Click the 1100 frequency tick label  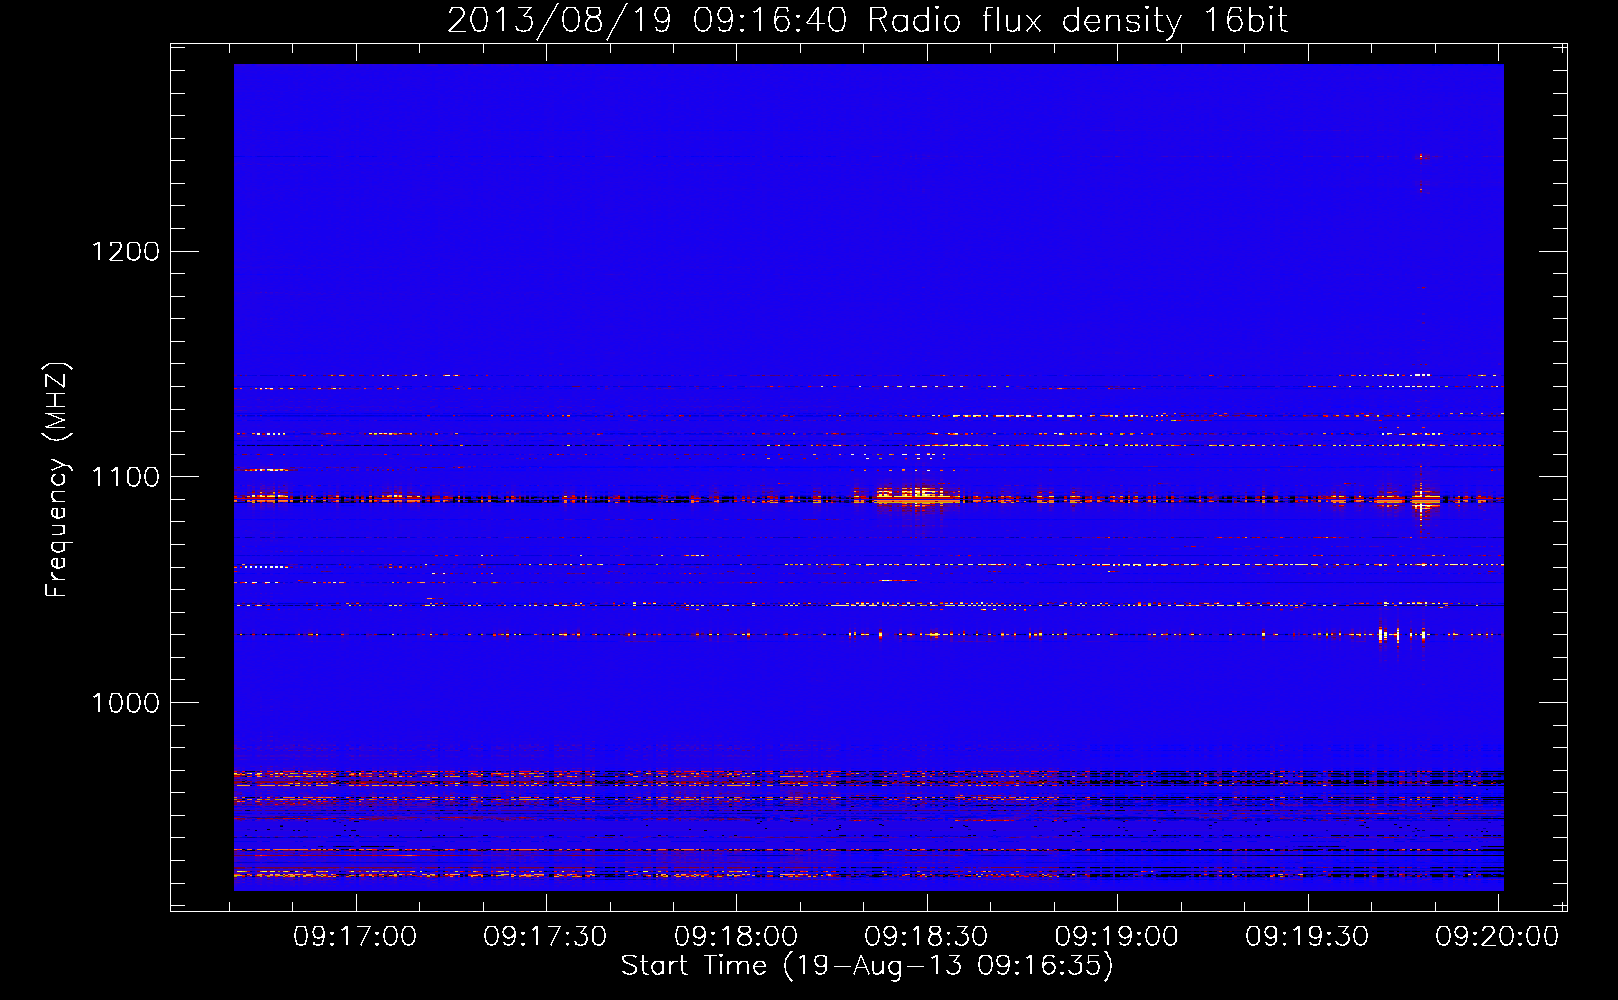coord(126,477)
